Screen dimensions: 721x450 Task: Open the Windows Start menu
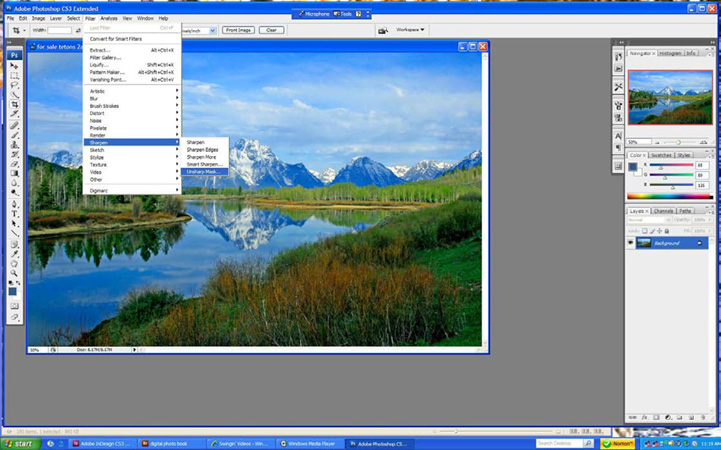click(18, 443)
